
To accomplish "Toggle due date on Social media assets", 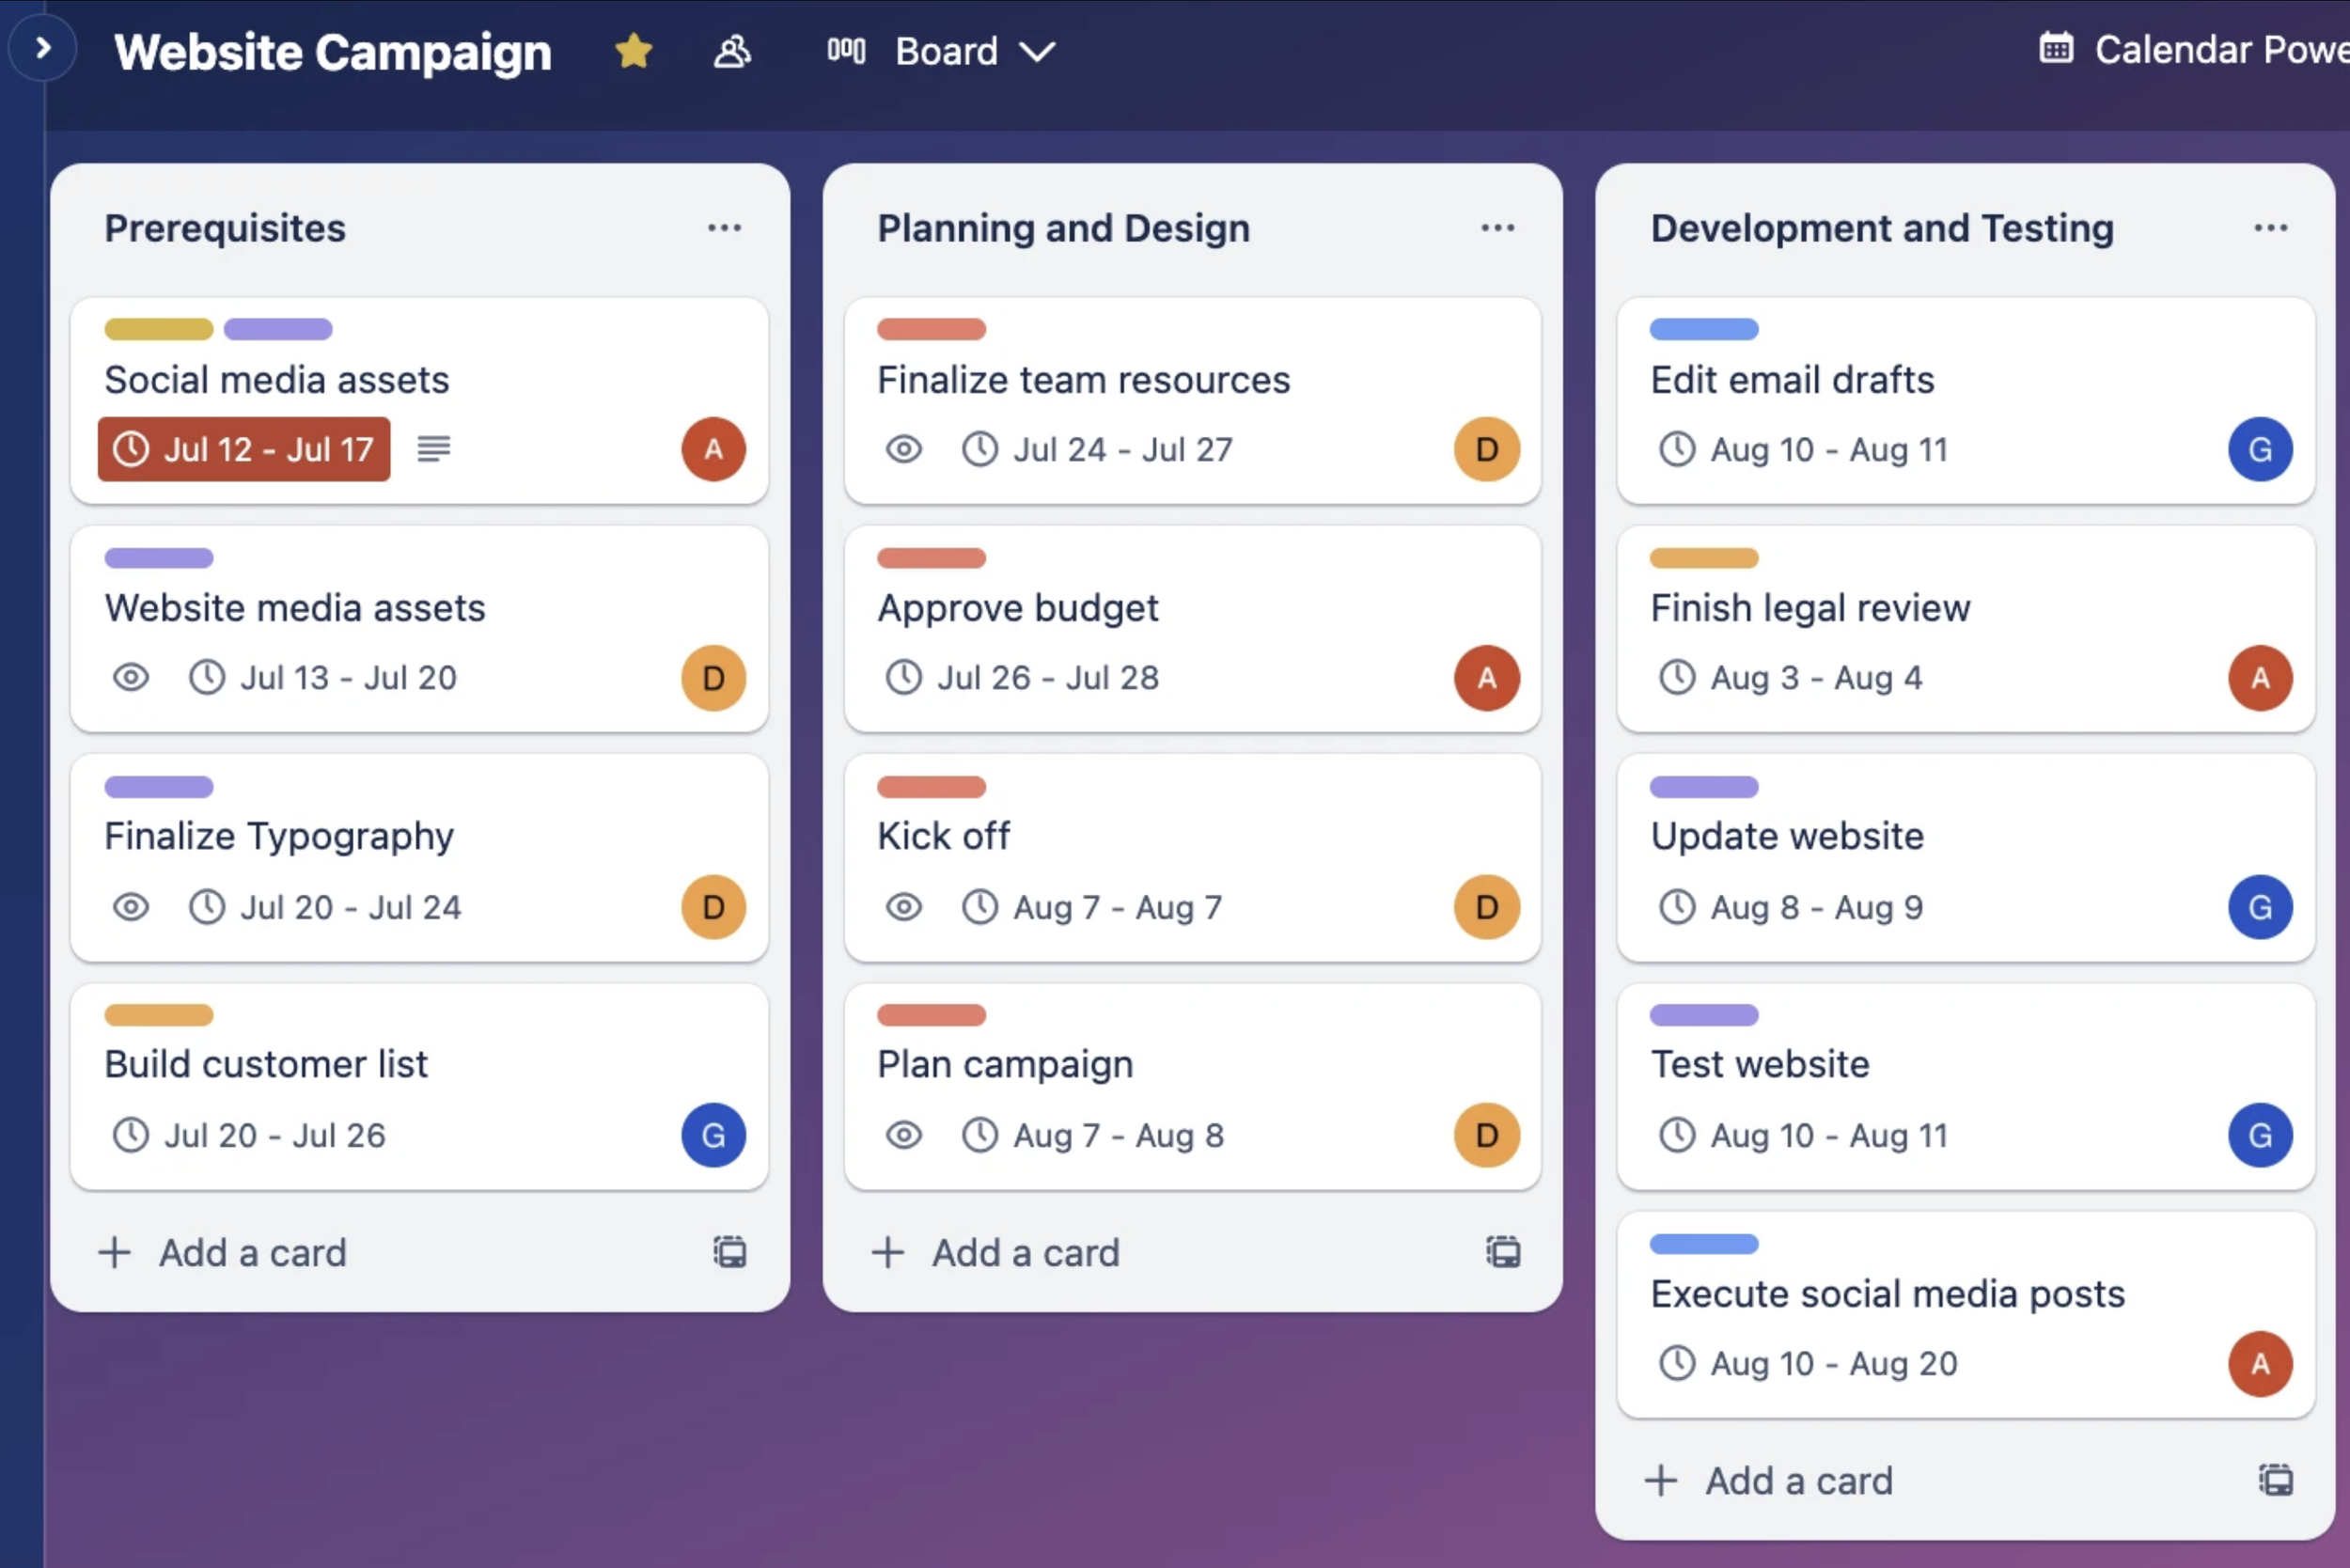I will click(x=244, y=449).
